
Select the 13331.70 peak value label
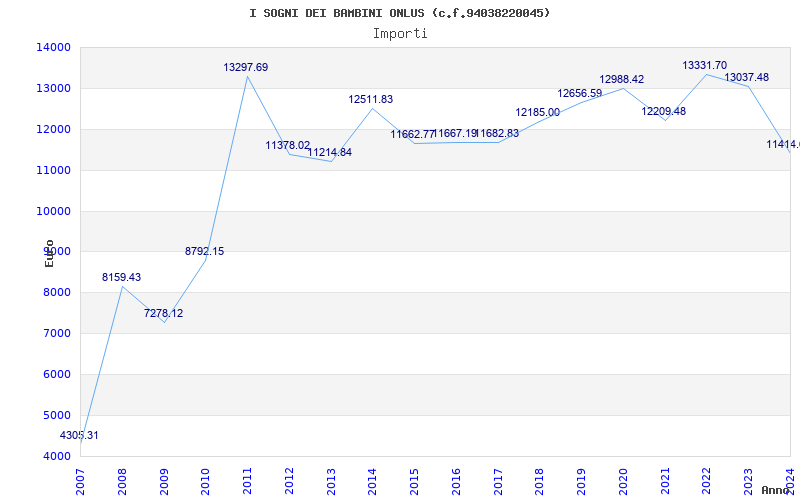[x=705, y=65]
